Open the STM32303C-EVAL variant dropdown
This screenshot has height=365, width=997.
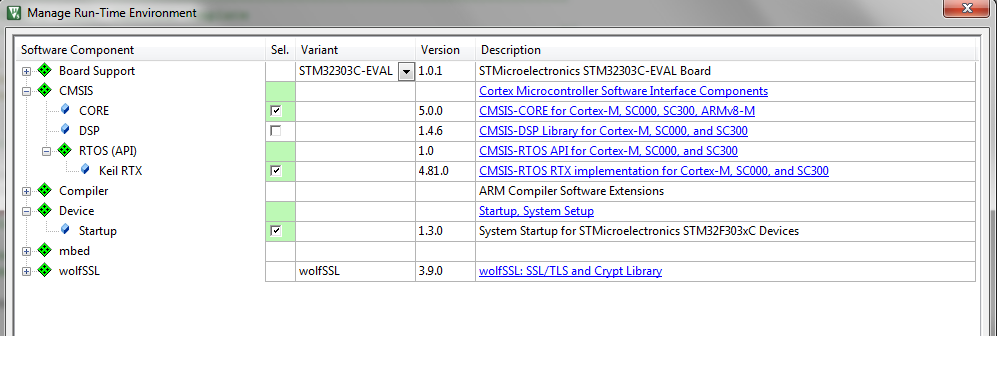coord(406,71)
